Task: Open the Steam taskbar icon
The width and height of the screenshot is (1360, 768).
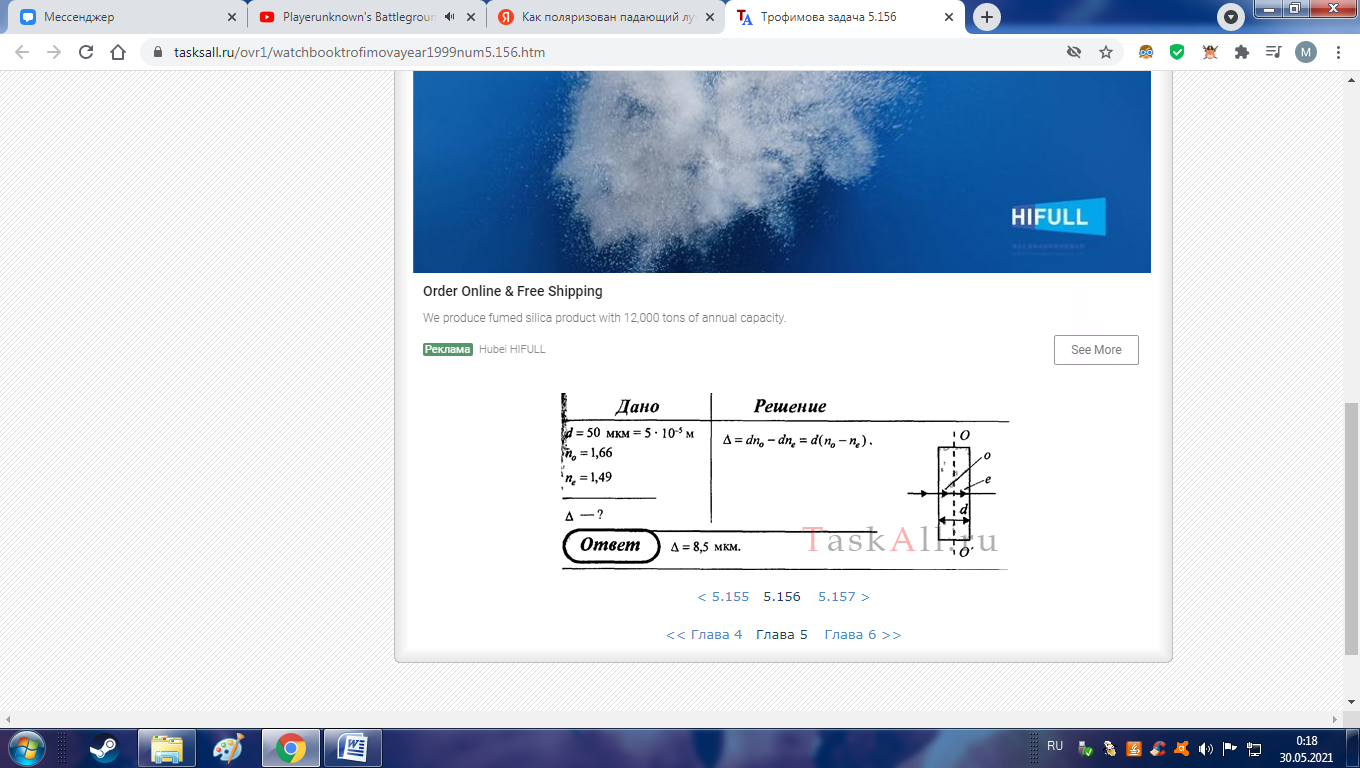Action: [x=104, y=748]
